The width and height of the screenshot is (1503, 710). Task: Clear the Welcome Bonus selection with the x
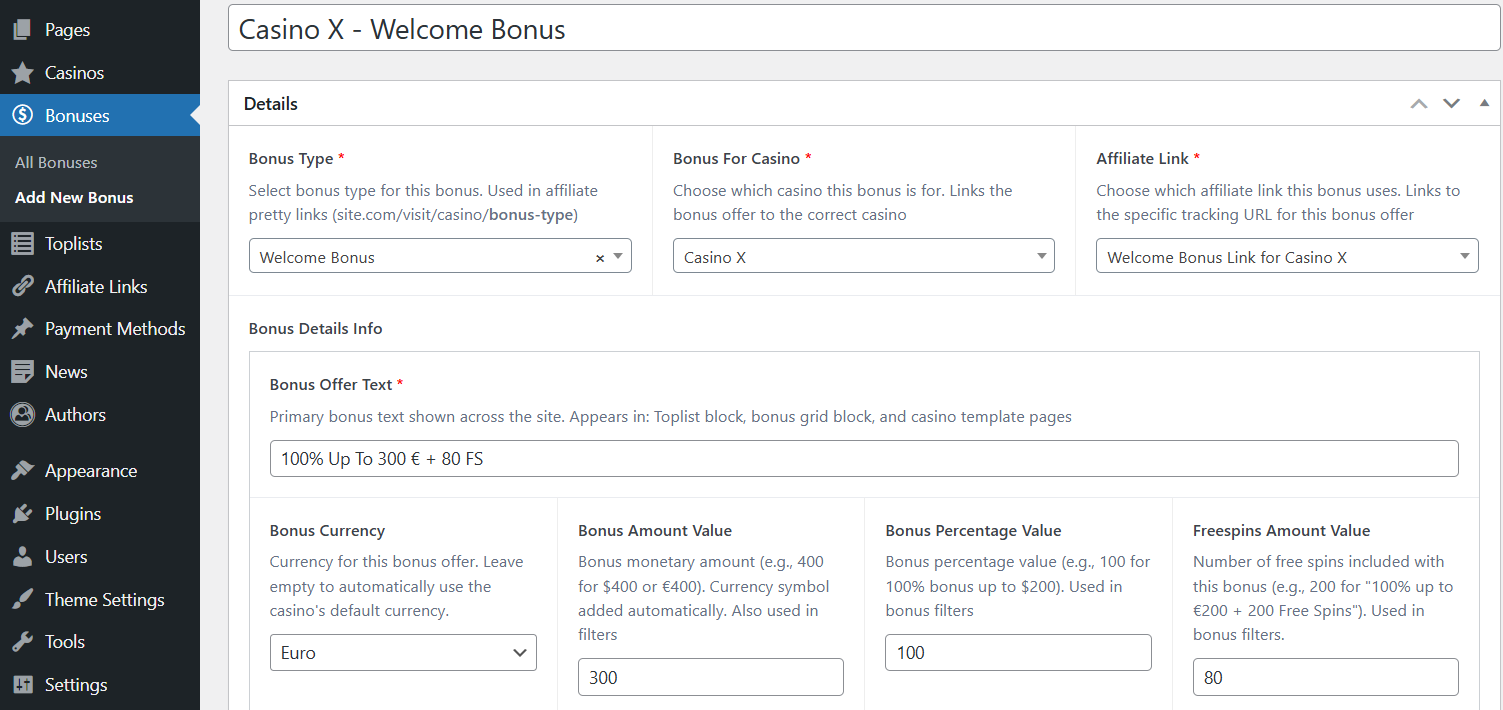(x=600, y=258)
